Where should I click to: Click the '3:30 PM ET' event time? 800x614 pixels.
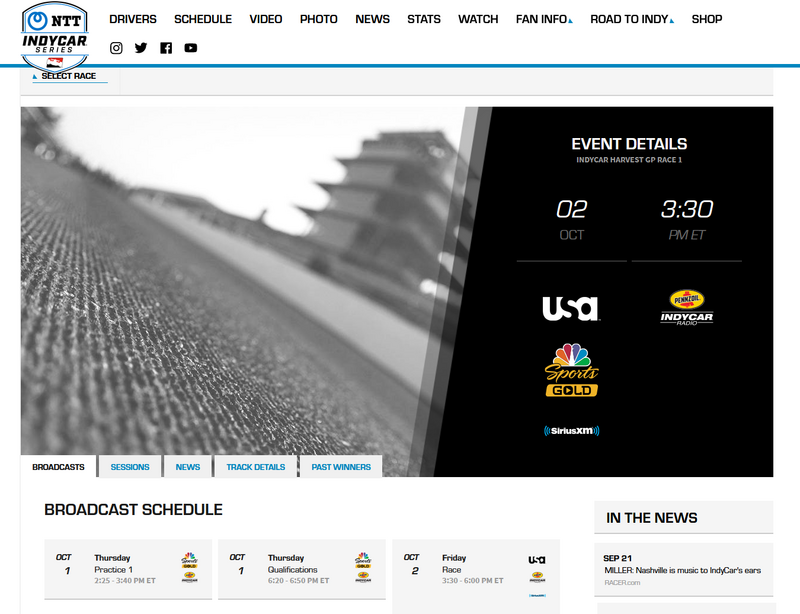click(x=687, y=219)
